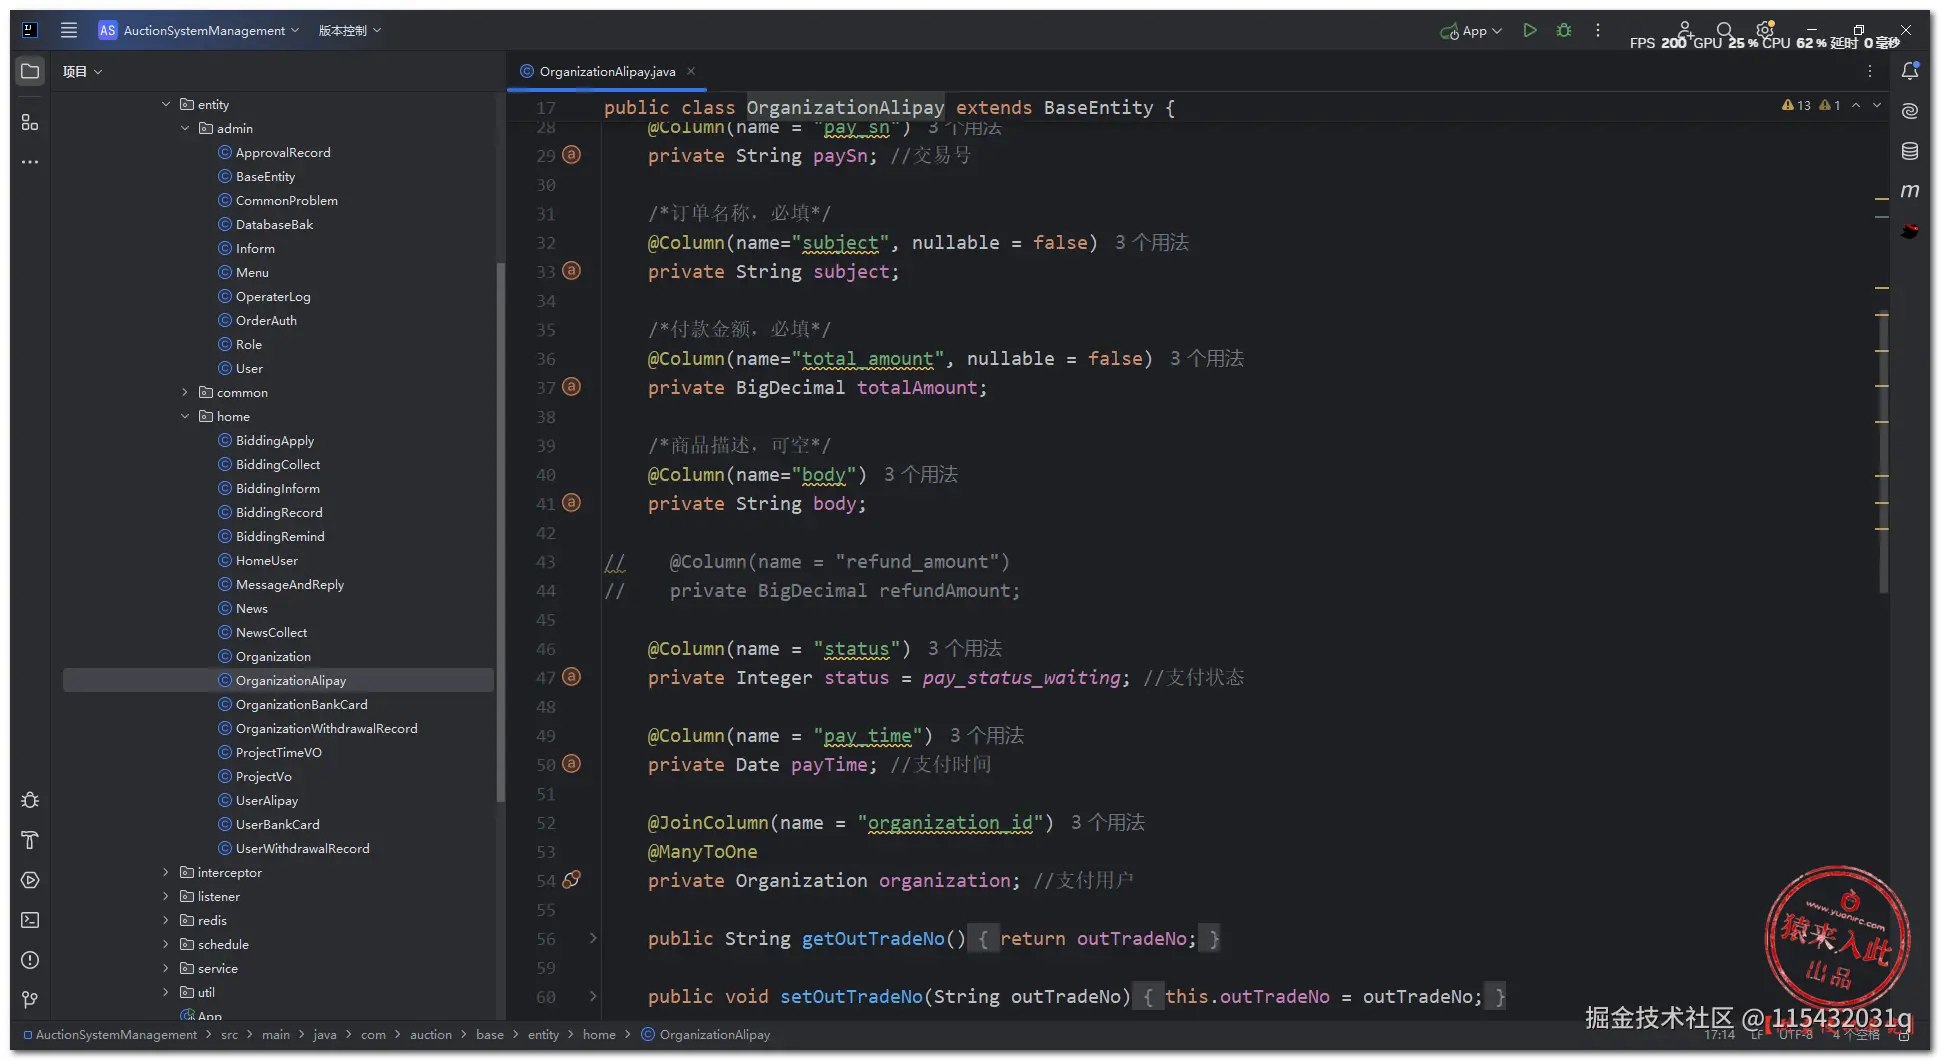Show more tool windows ellipsis in left strip

(x=30, y=161)
